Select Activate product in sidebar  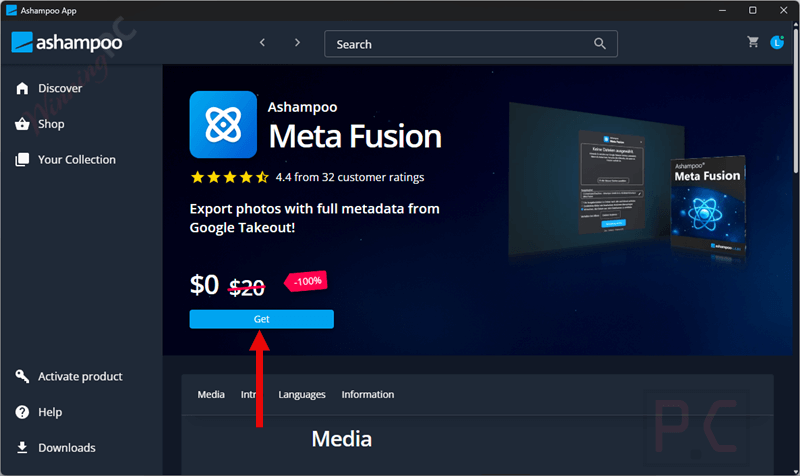tap(80, 377)
